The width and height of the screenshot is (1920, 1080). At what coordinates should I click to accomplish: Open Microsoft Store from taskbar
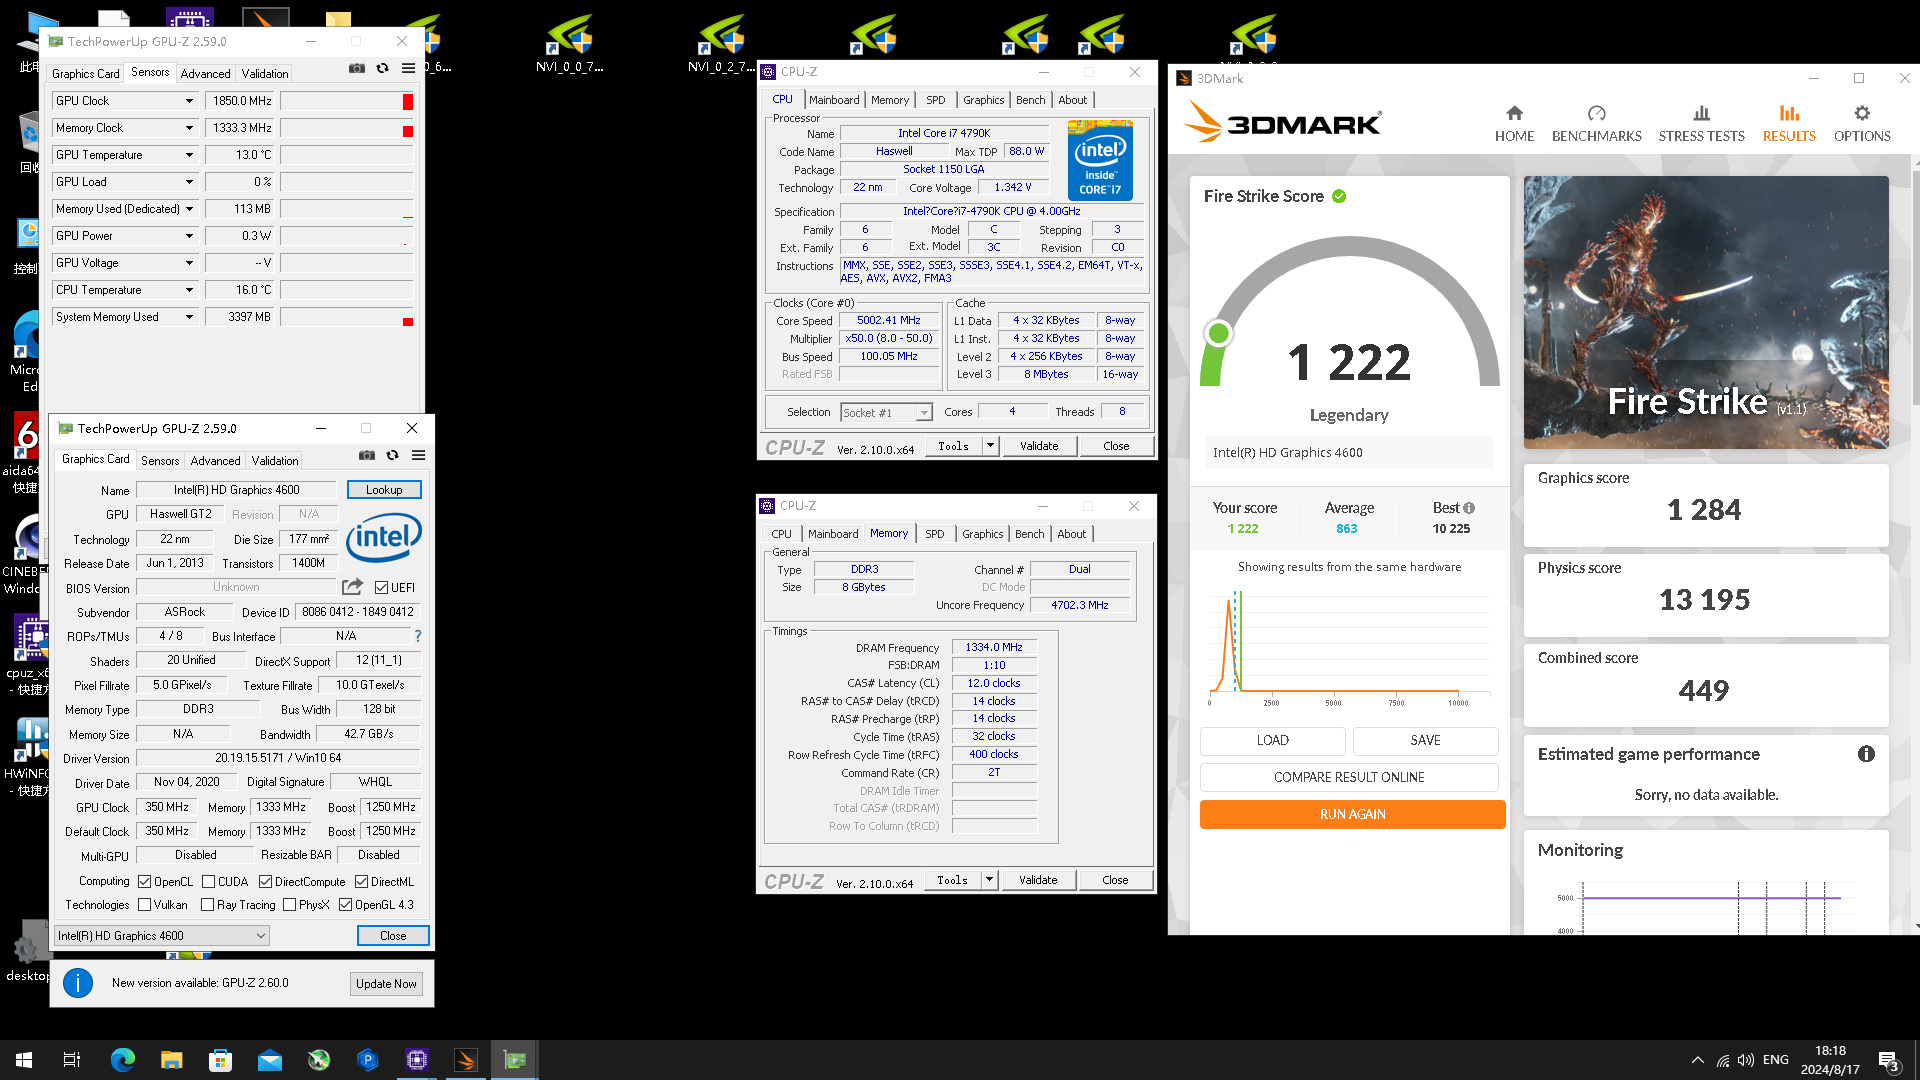point(220,1060)
